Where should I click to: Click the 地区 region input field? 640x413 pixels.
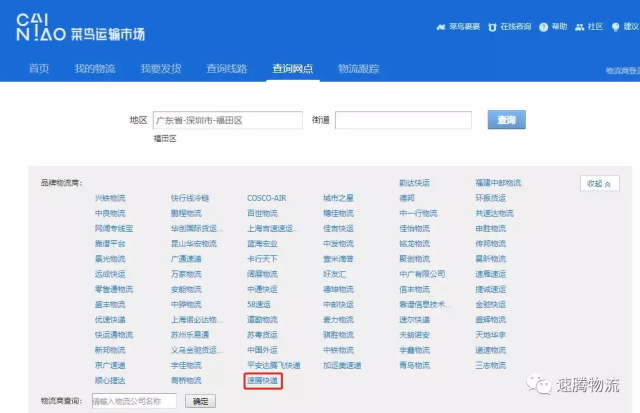click(228, 120)
